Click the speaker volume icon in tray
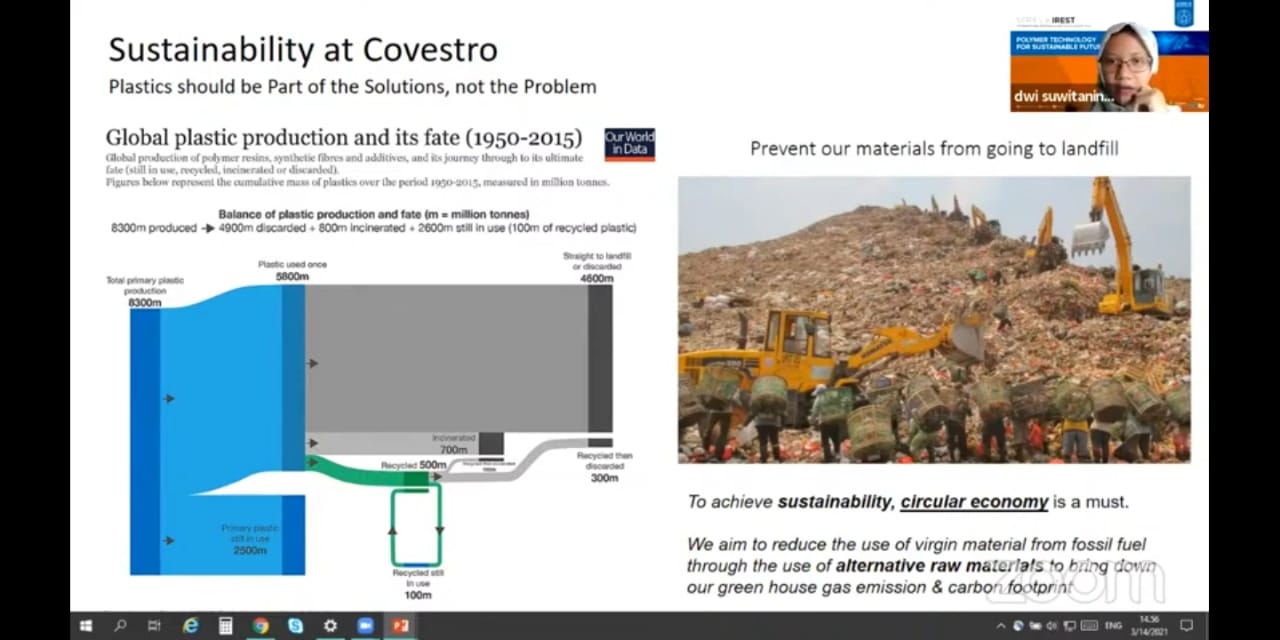Image resolution: width=1280 pixels, height=640 pixels. (1051, 626)
